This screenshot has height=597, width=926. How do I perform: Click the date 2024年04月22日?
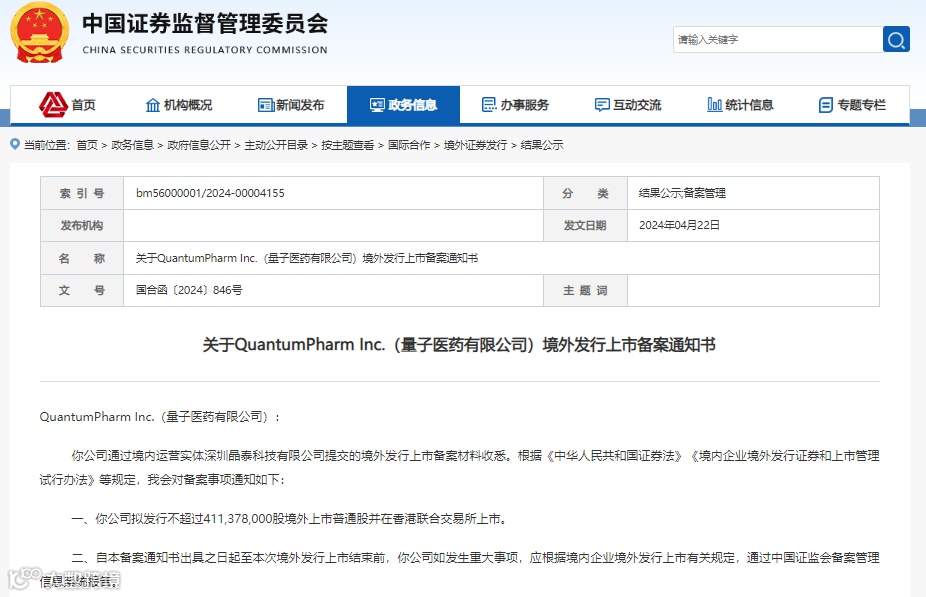click(679, 225)
